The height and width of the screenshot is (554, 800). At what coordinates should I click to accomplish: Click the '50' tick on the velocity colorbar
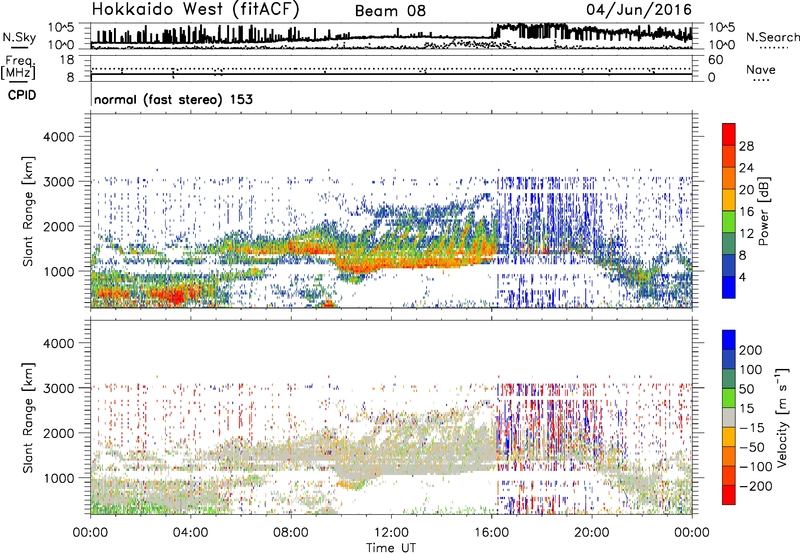[x=747, y=389]
